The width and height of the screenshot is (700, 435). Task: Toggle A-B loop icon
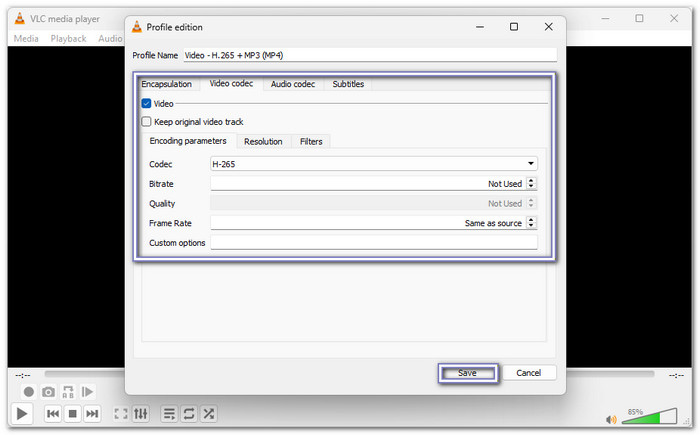[68, 392]
